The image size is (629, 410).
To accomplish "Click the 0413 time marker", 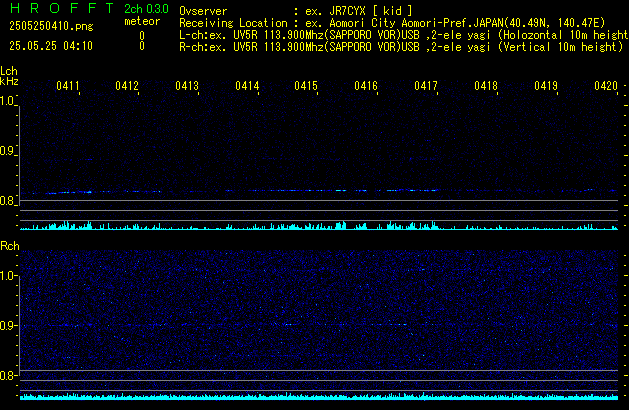I will 187,86.
